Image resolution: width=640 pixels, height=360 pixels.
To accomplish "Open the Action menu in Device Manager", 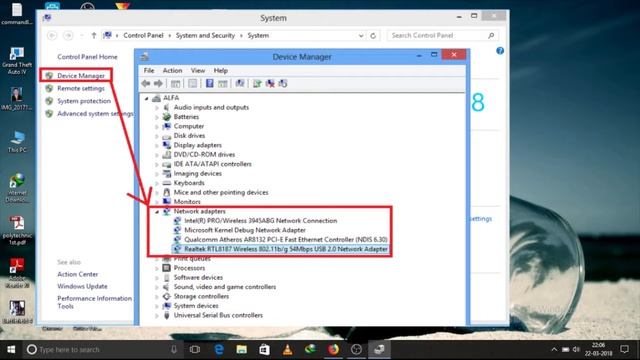I will (x=172, y=71).
